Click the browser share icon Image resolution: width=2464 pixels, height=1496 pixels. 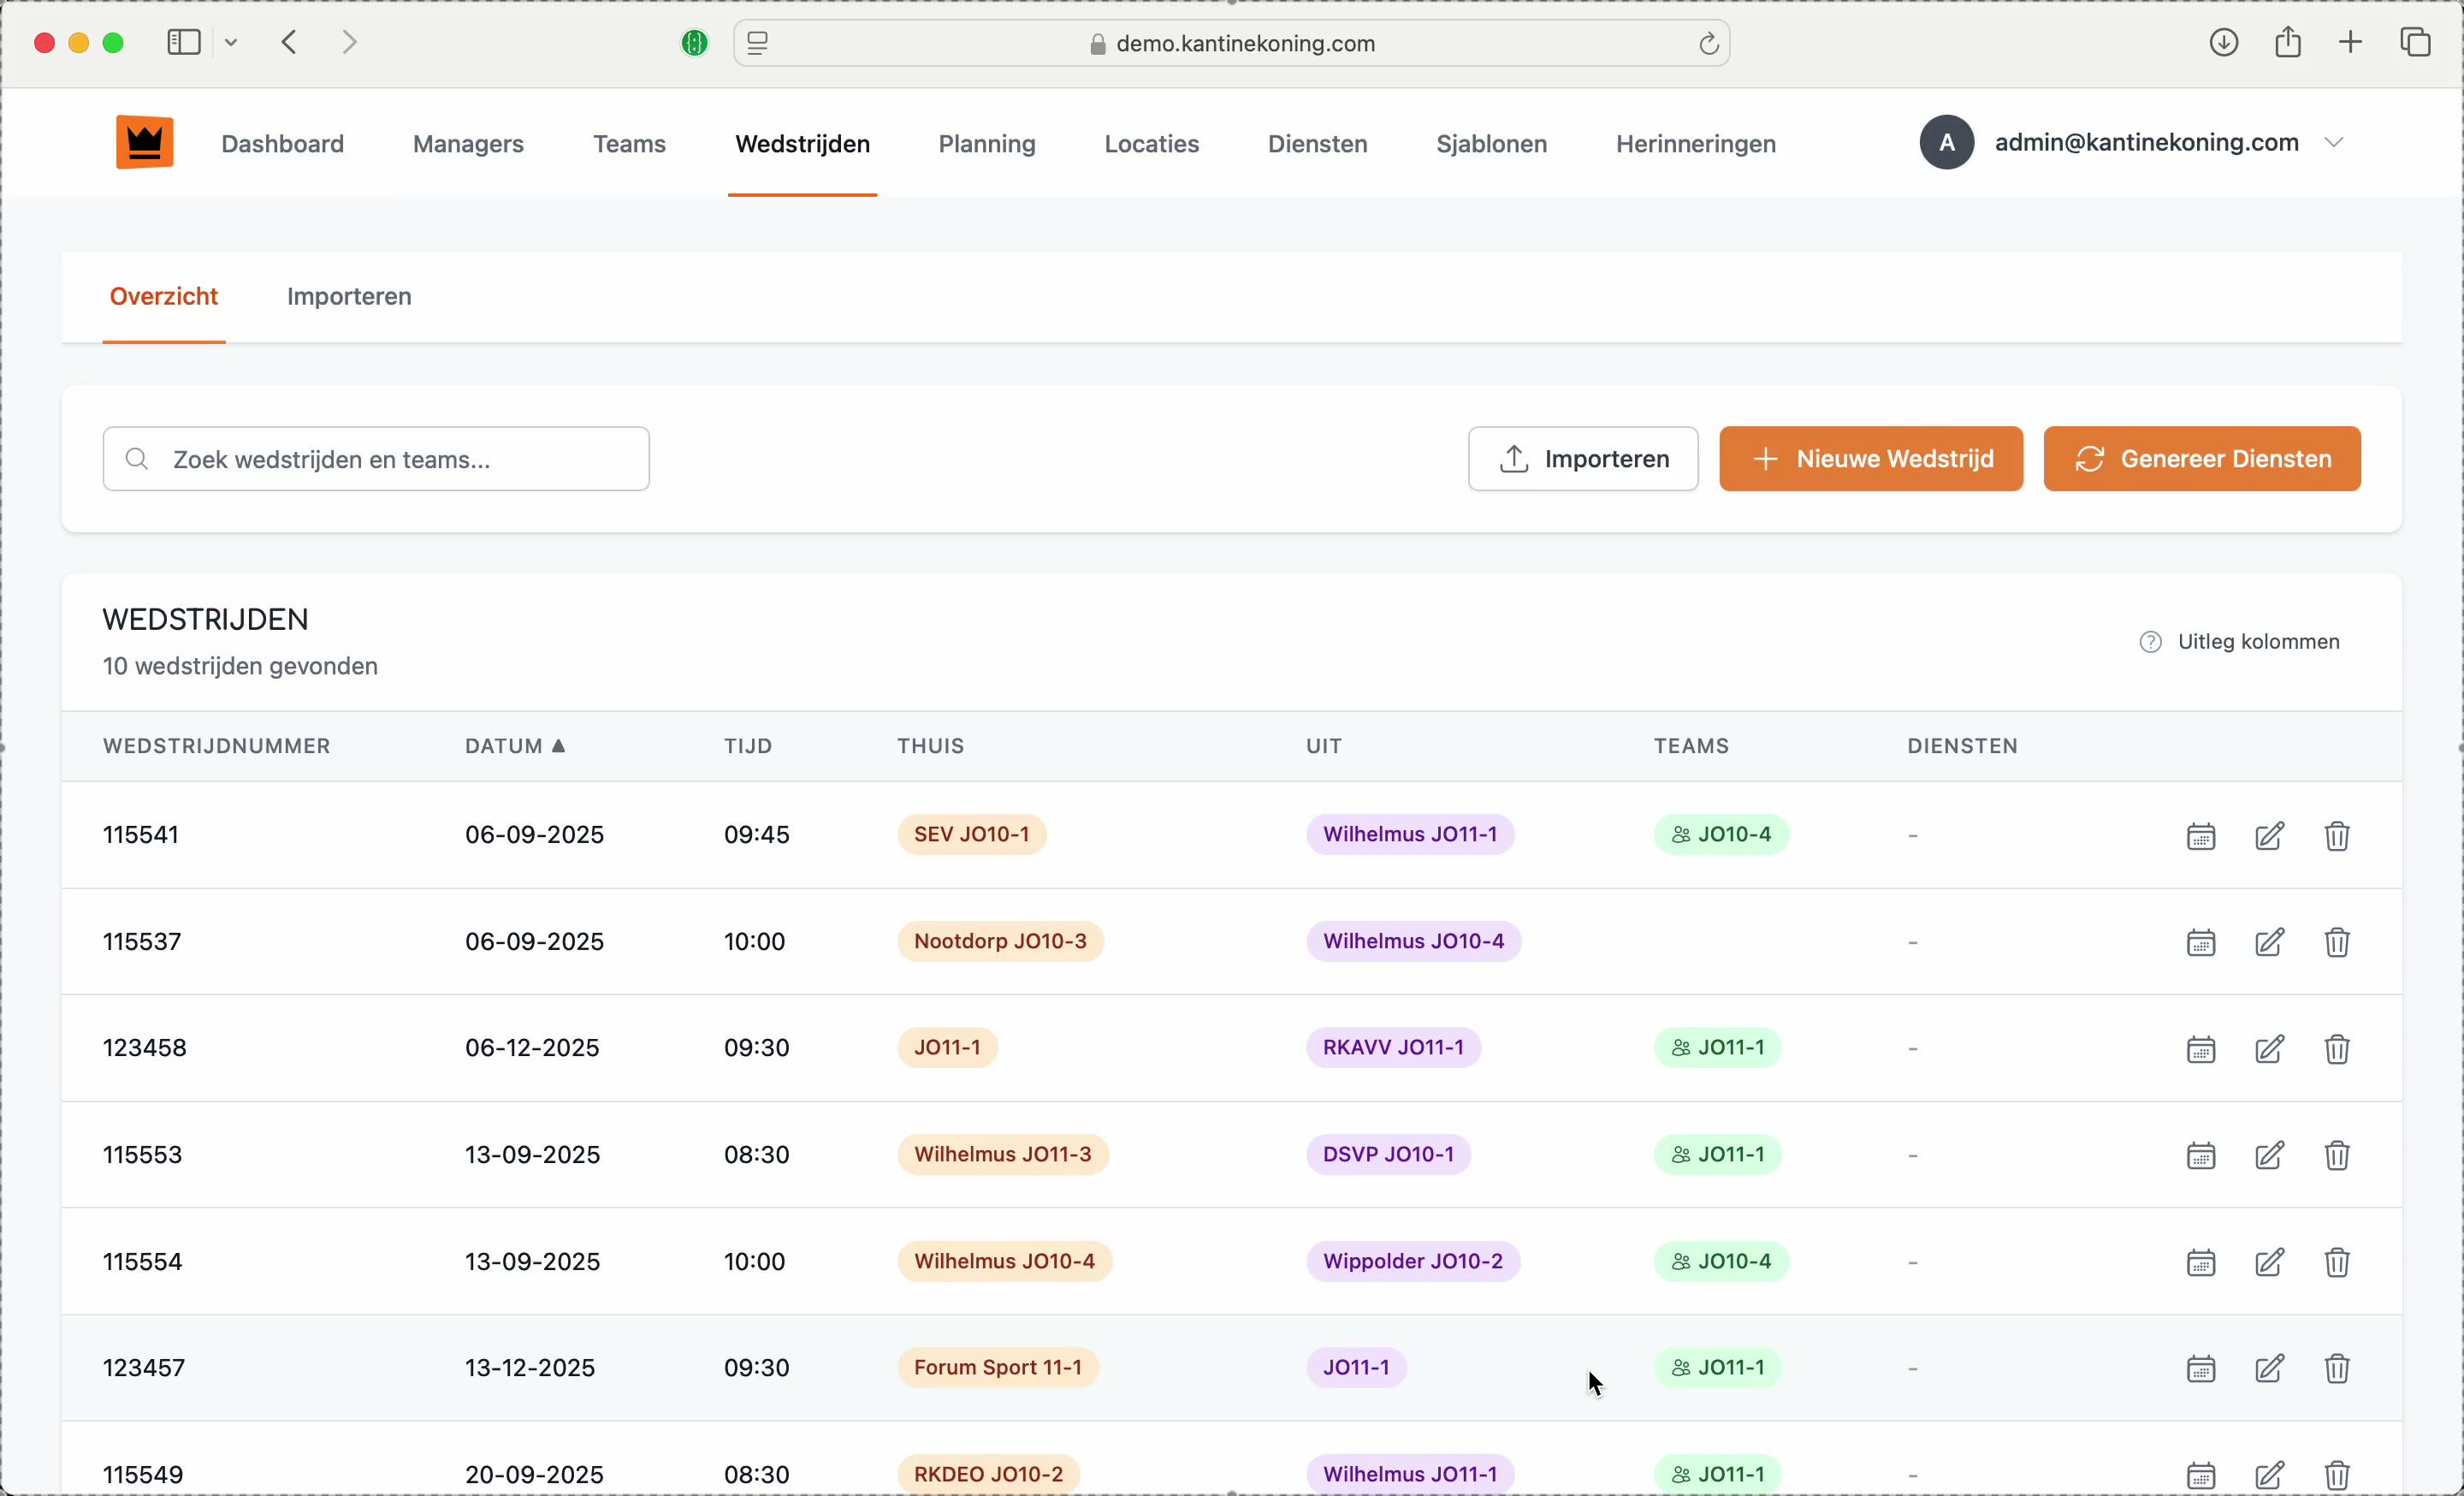(2288, 43)
